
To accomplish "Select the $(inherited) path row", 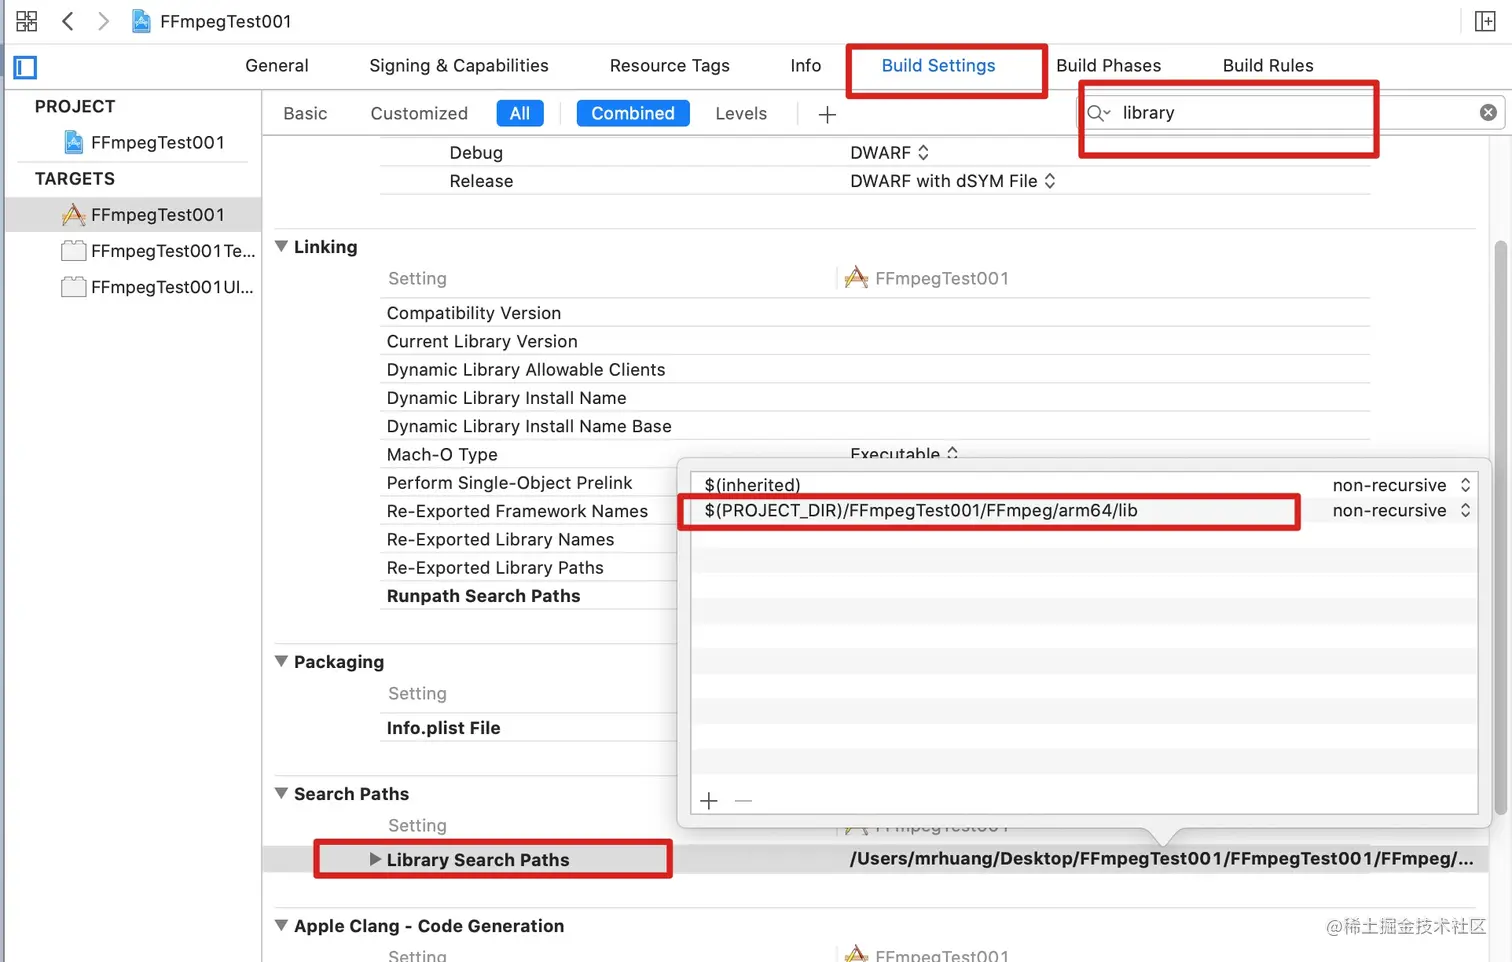I will pyautogui.click(x=1084, y=485).
